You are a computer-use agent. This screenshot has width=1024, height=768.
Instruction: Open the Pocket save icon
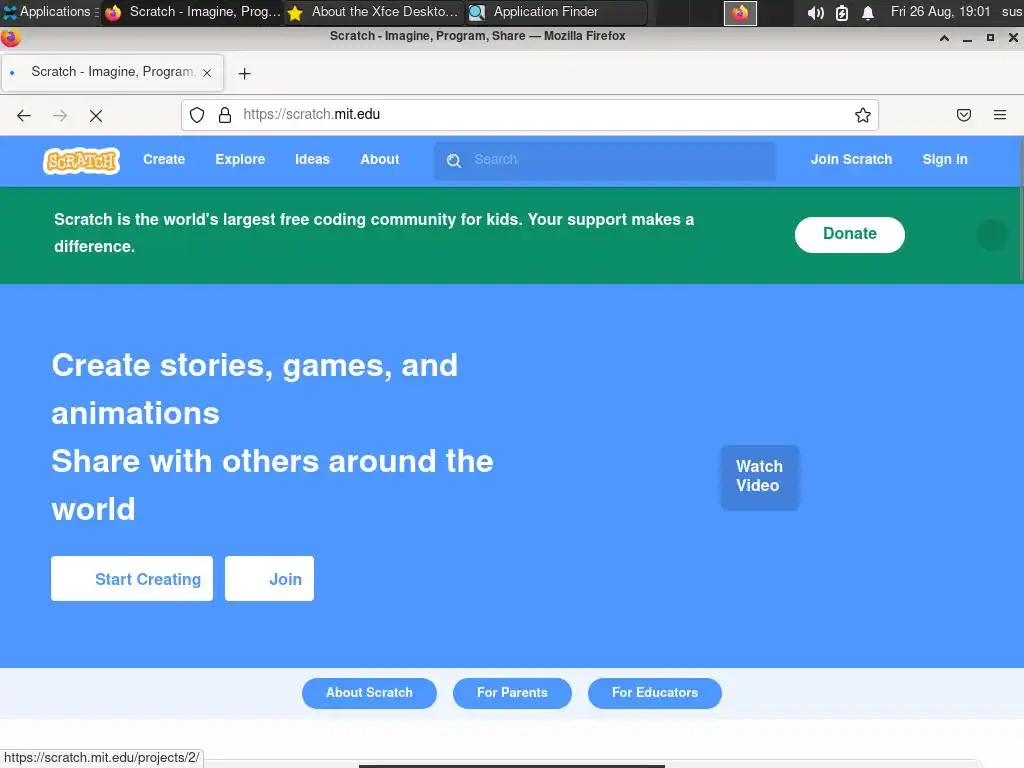click(x=964, y=115)
